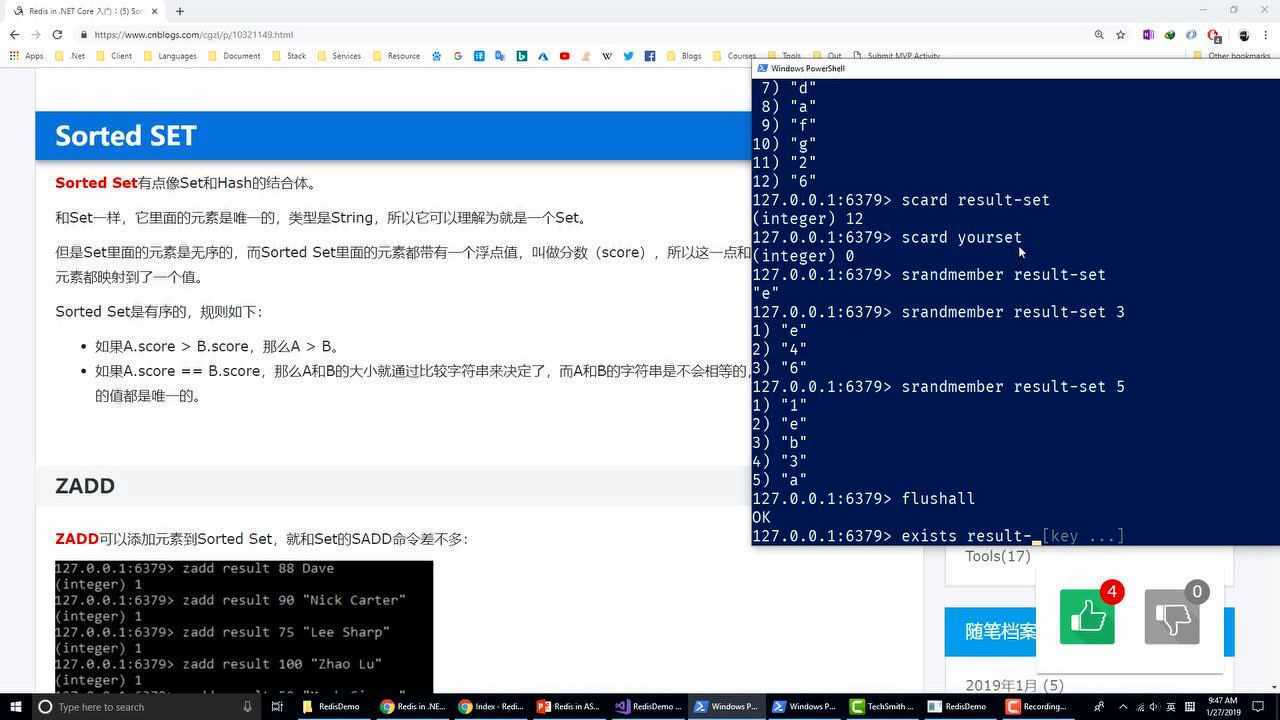Click the browser vertical scrollbar down arrow

click(1275, 688)
